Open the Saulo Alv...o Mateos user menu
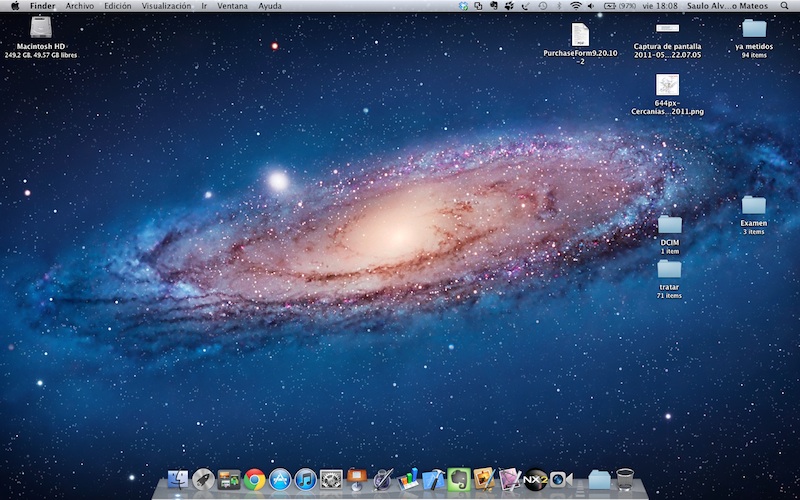Viewport: 800px width, 500px height. [728, 6]
